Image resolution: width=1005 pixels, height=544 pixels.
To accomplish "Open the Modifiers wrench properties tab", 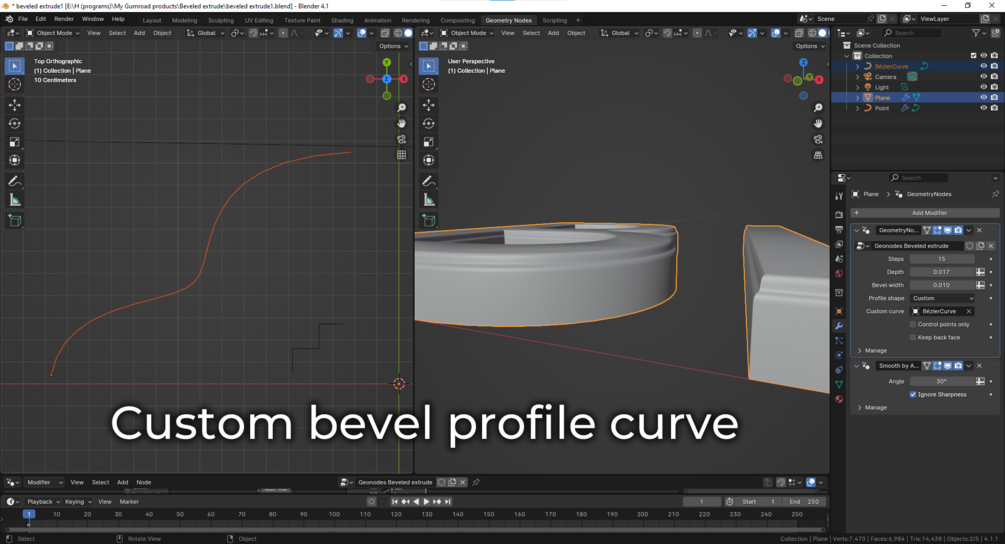I will point(839,326).
